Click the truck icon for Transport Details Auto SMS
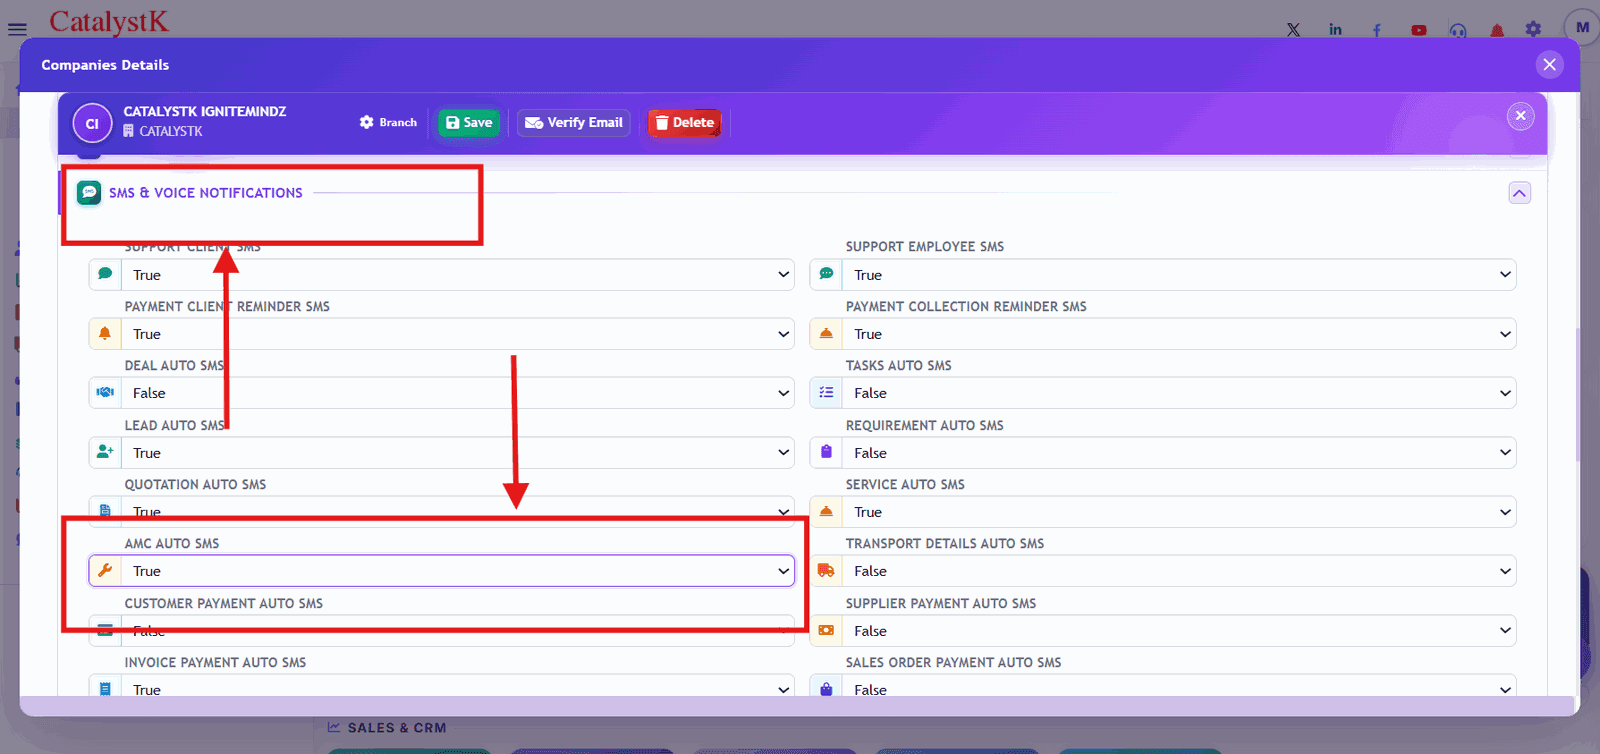 click(x=826, y=570)
